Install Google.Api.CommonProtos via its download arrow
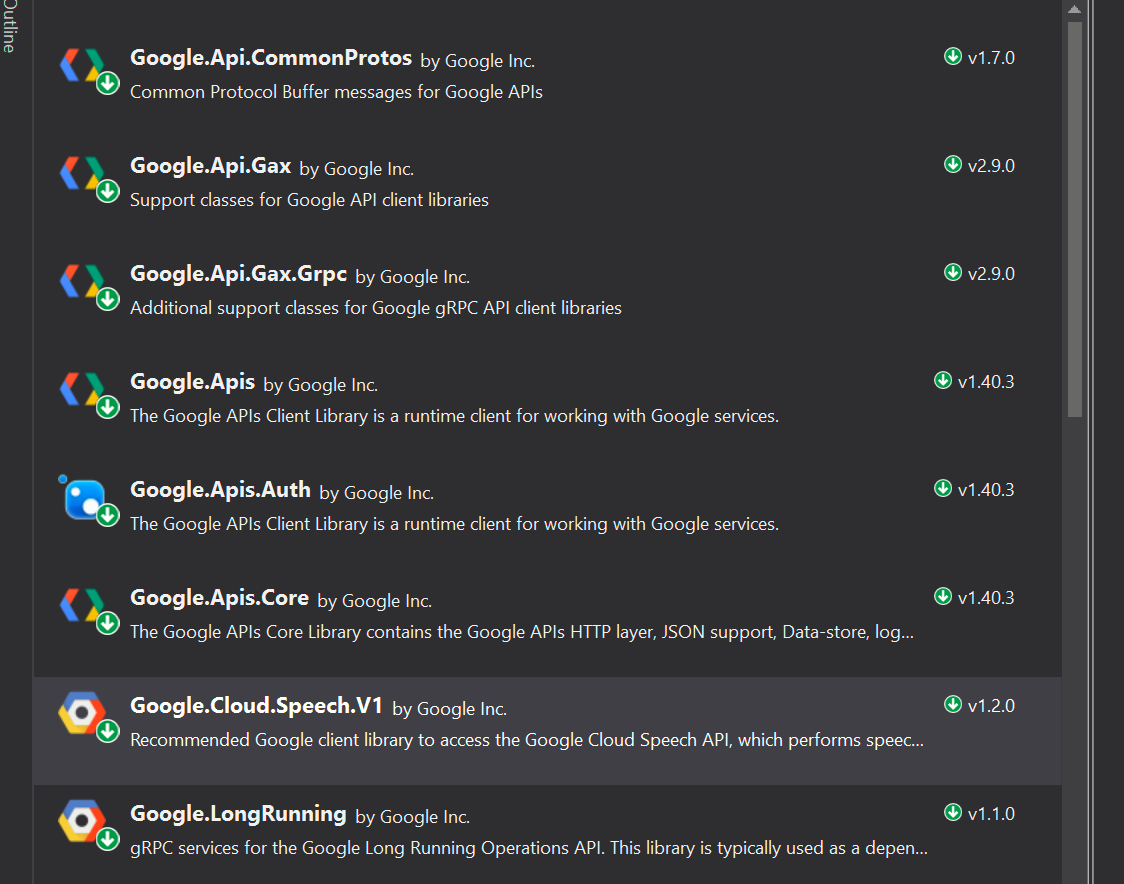Viewport: 1124px width, 884px height. coord(952,57)
